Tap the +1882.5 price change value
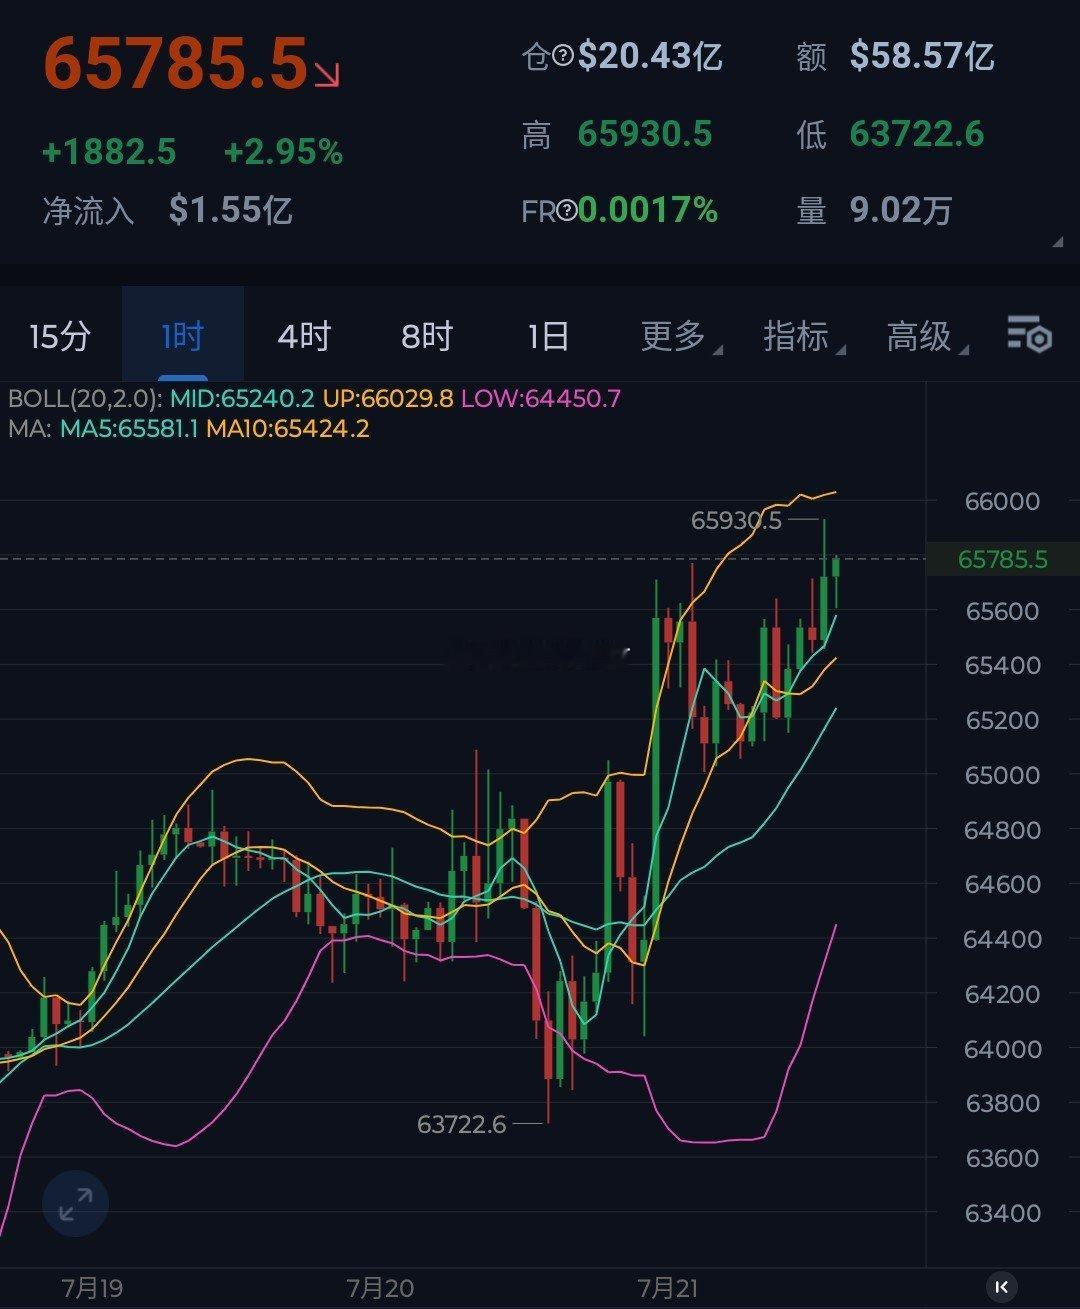This screenshot has height=1309, width=1080. (109, 152)
